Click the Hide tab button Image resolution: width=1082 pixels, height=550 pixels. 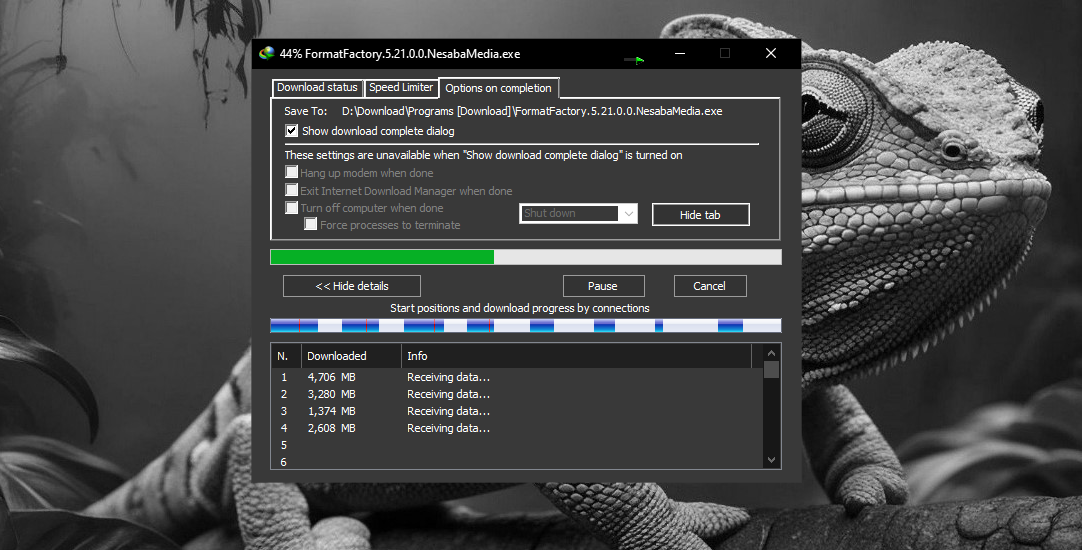pos(700,215)
